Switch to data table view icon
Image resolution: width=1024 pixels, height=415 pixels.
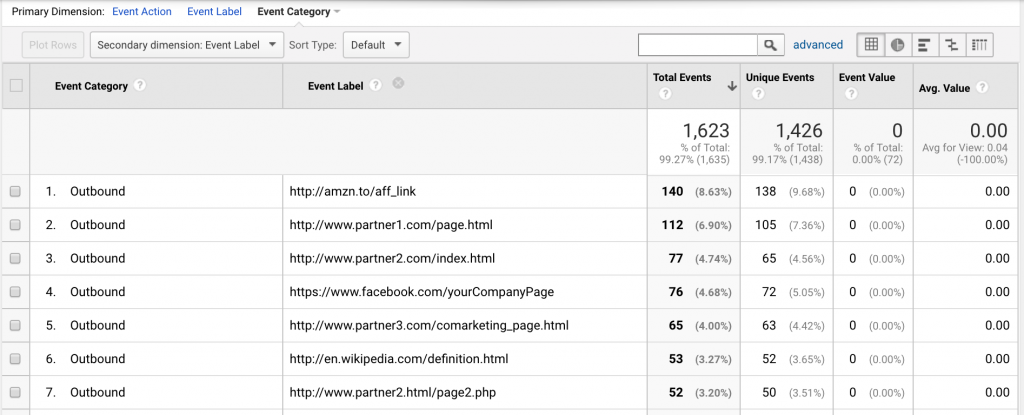(871, 45)
